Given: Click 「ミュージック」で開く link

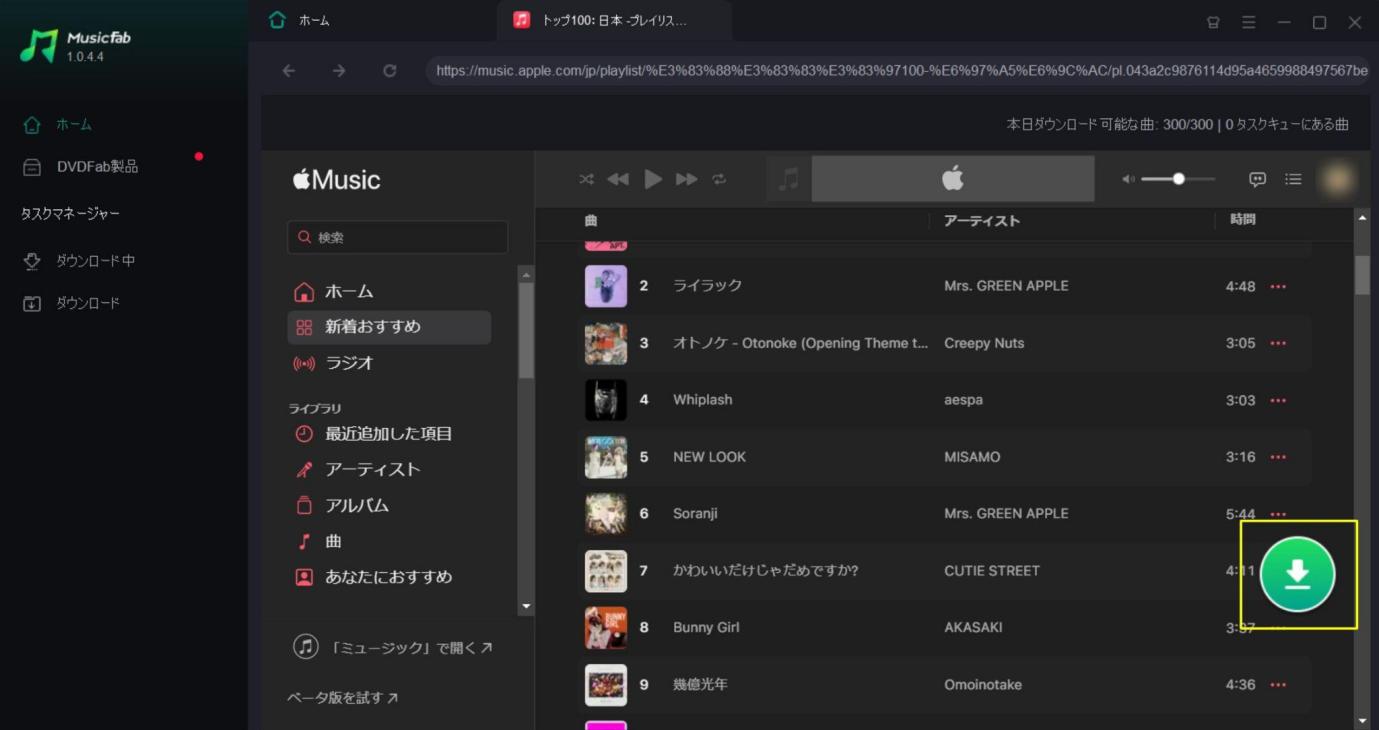Looking at the screenshot, I should tap(393, 647).
